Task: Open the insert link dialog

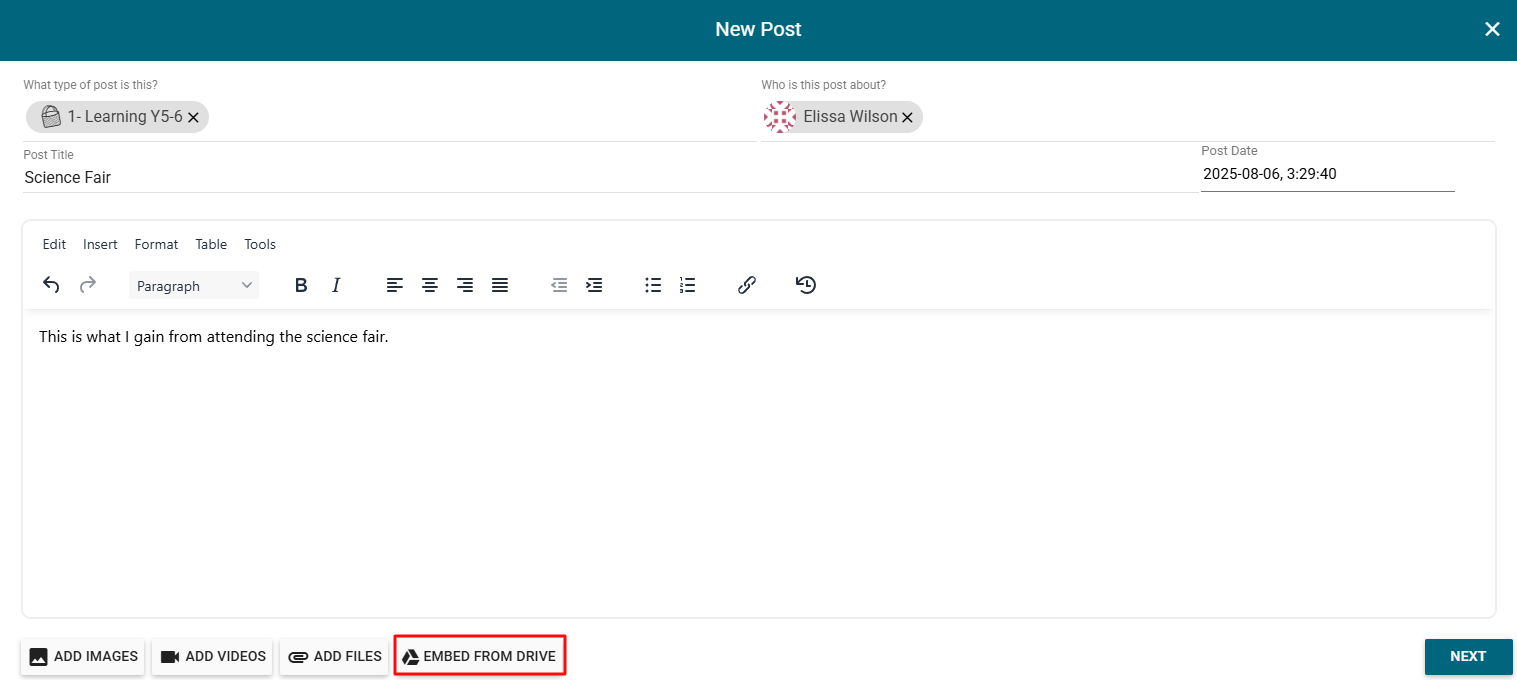Action: pyautogui.click(x=746, y=285)
